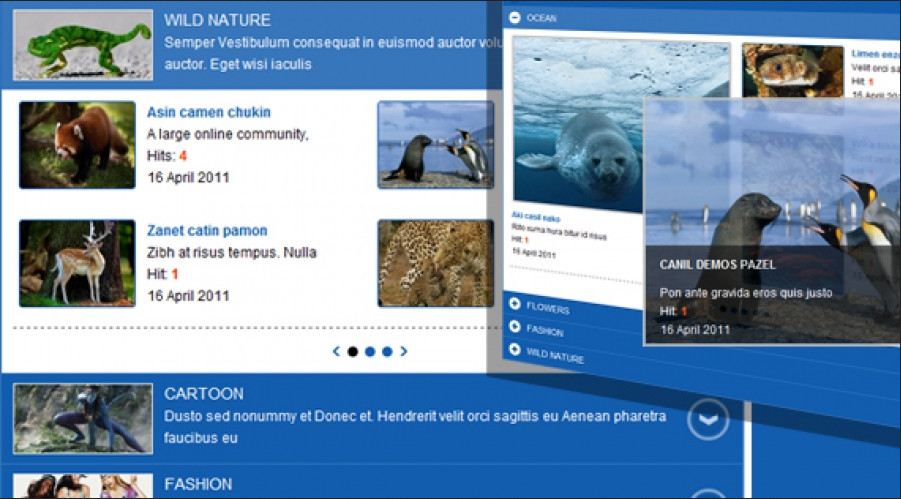The height and width of the screenshot is (499, 901).
Task: Go to previous page with left arrow
Action: pos(336,351)
